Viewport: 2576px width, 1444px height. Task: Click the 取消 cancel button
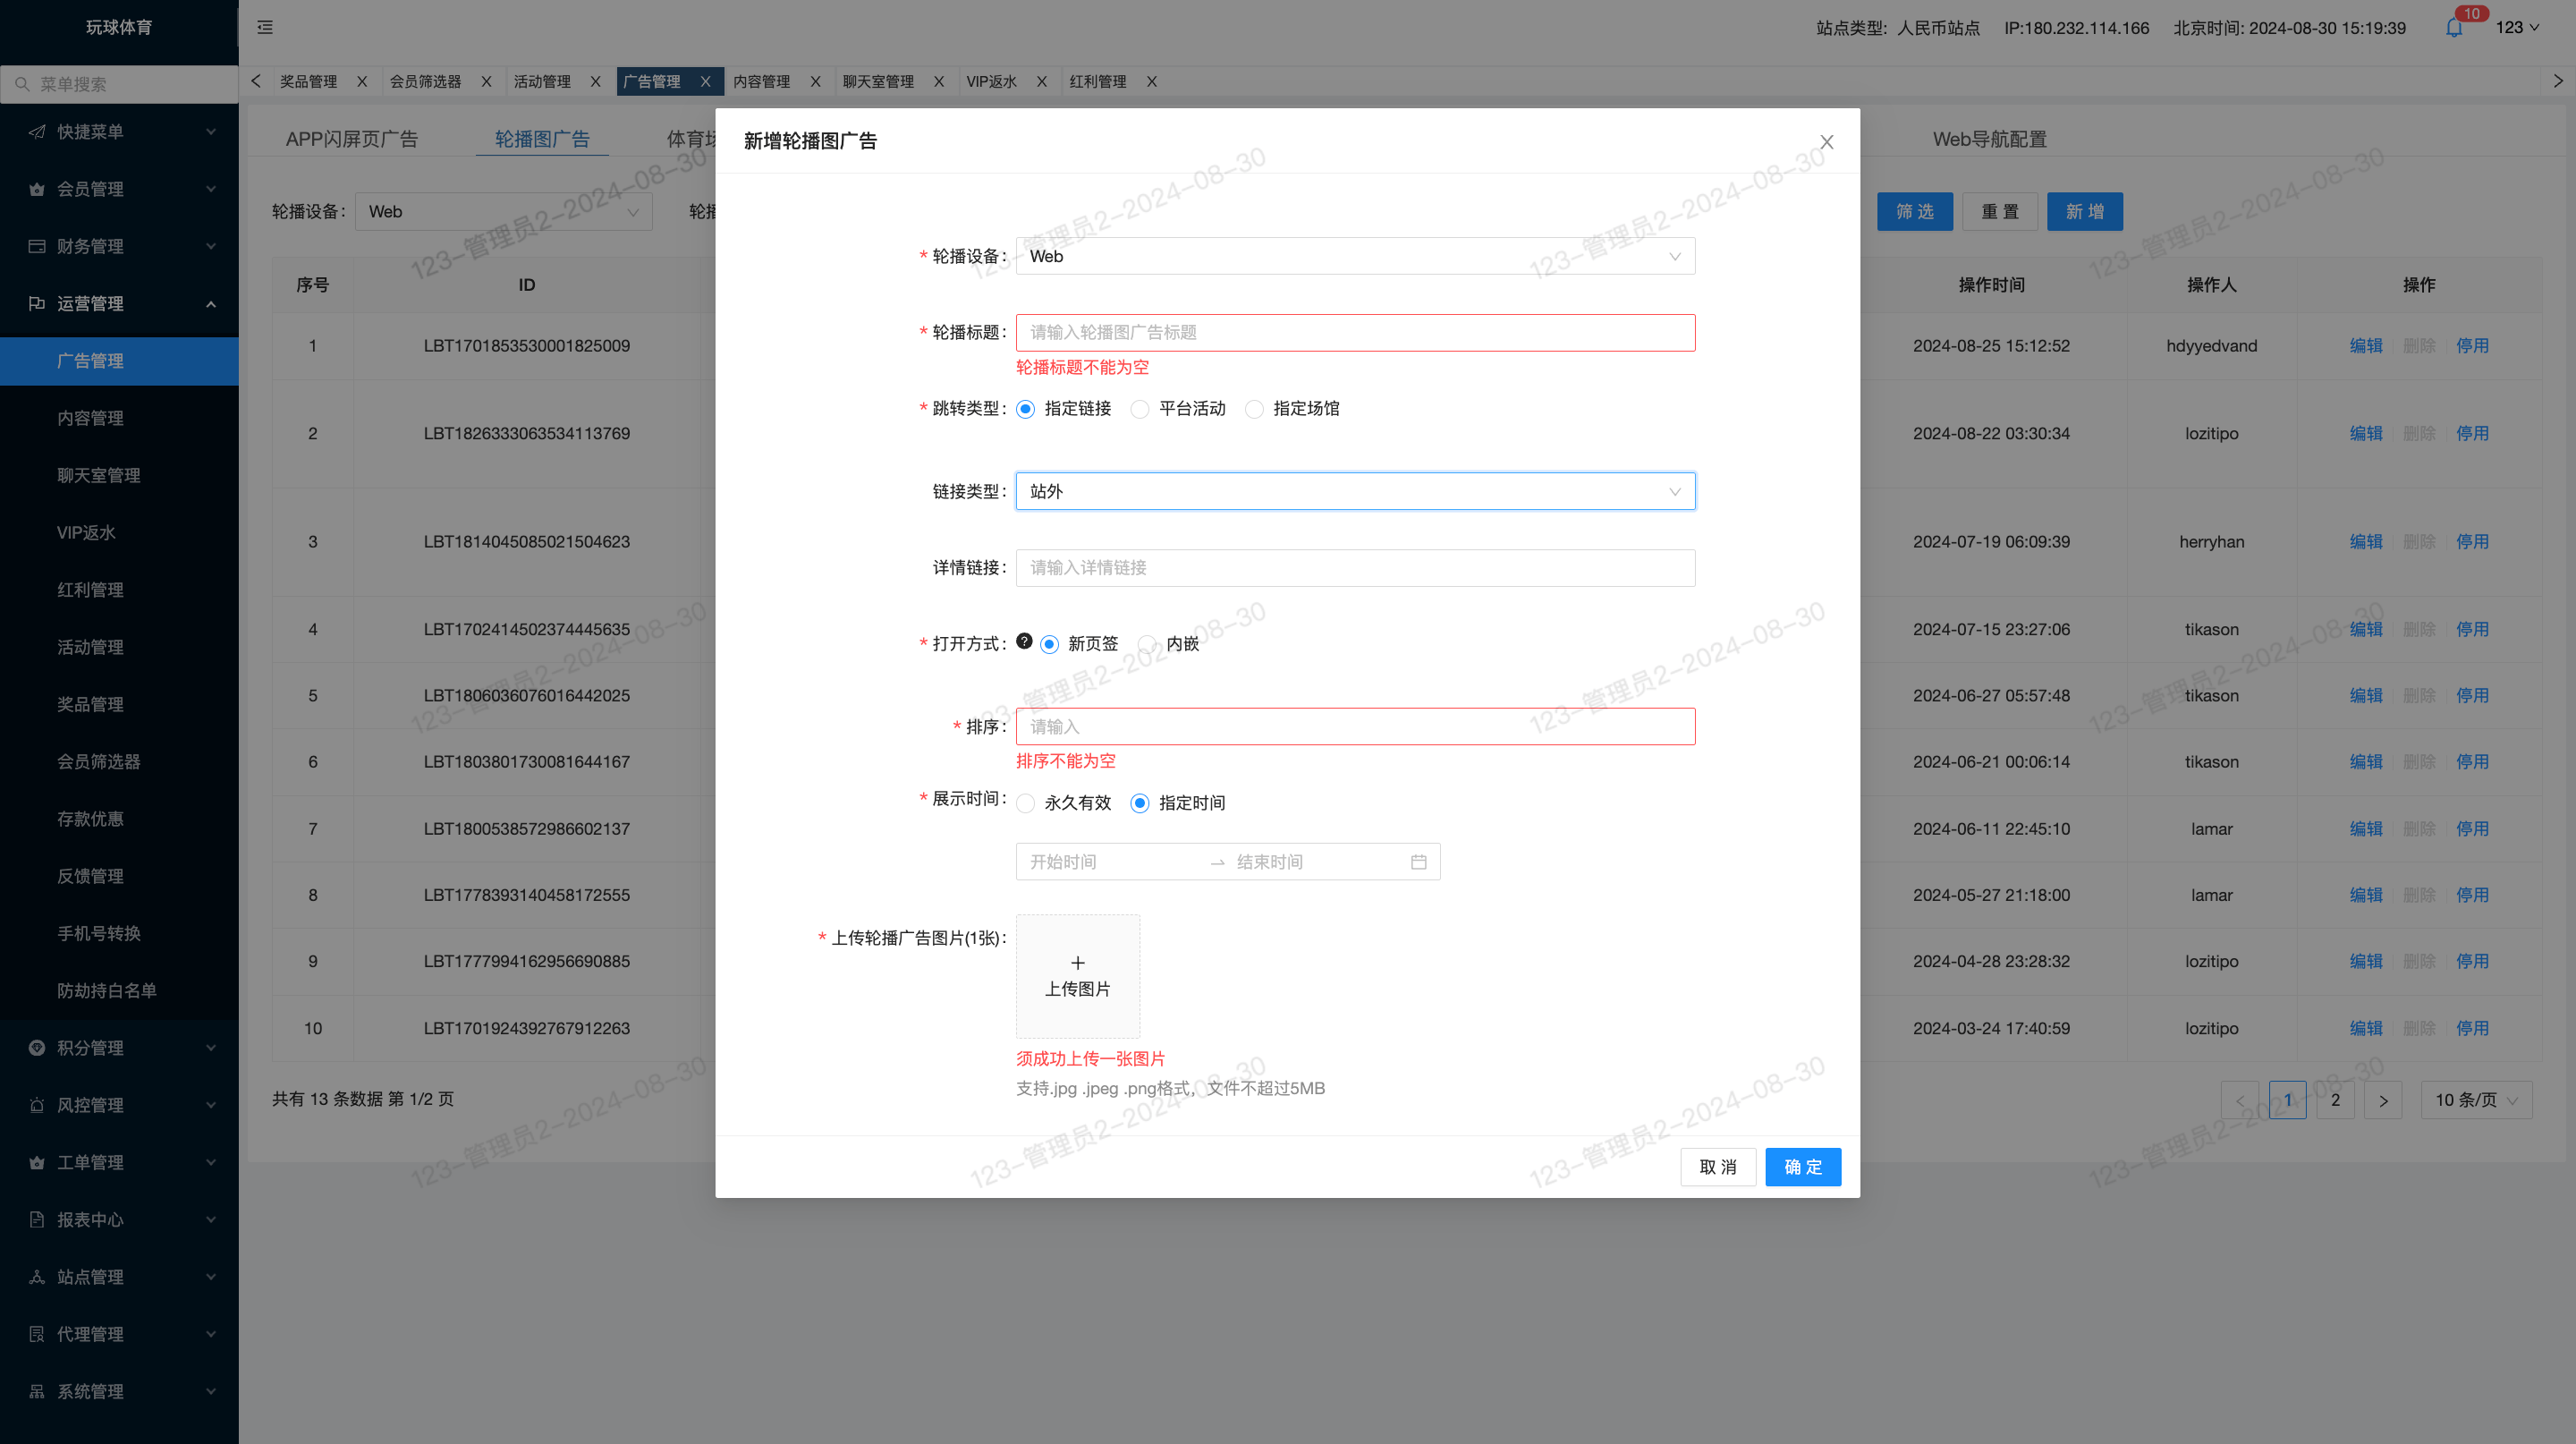point(1717,1167)
